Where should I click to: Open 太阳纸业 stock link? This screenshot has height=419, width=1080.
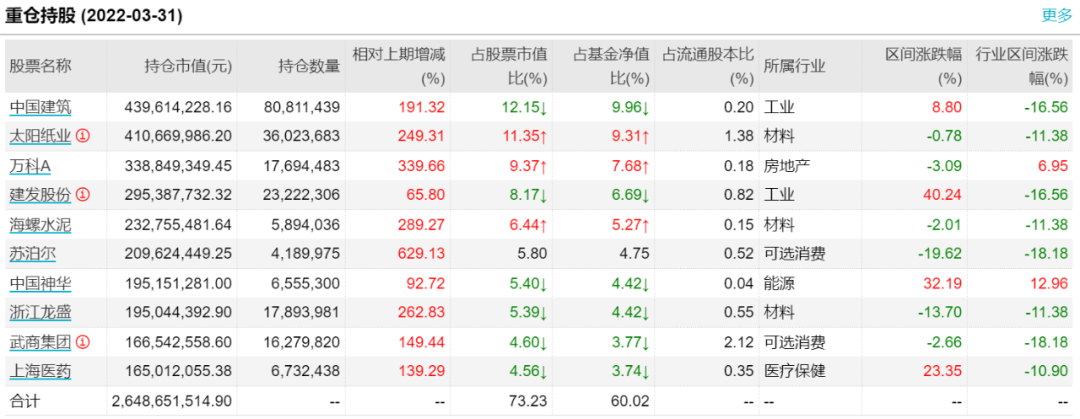point(40,136)
